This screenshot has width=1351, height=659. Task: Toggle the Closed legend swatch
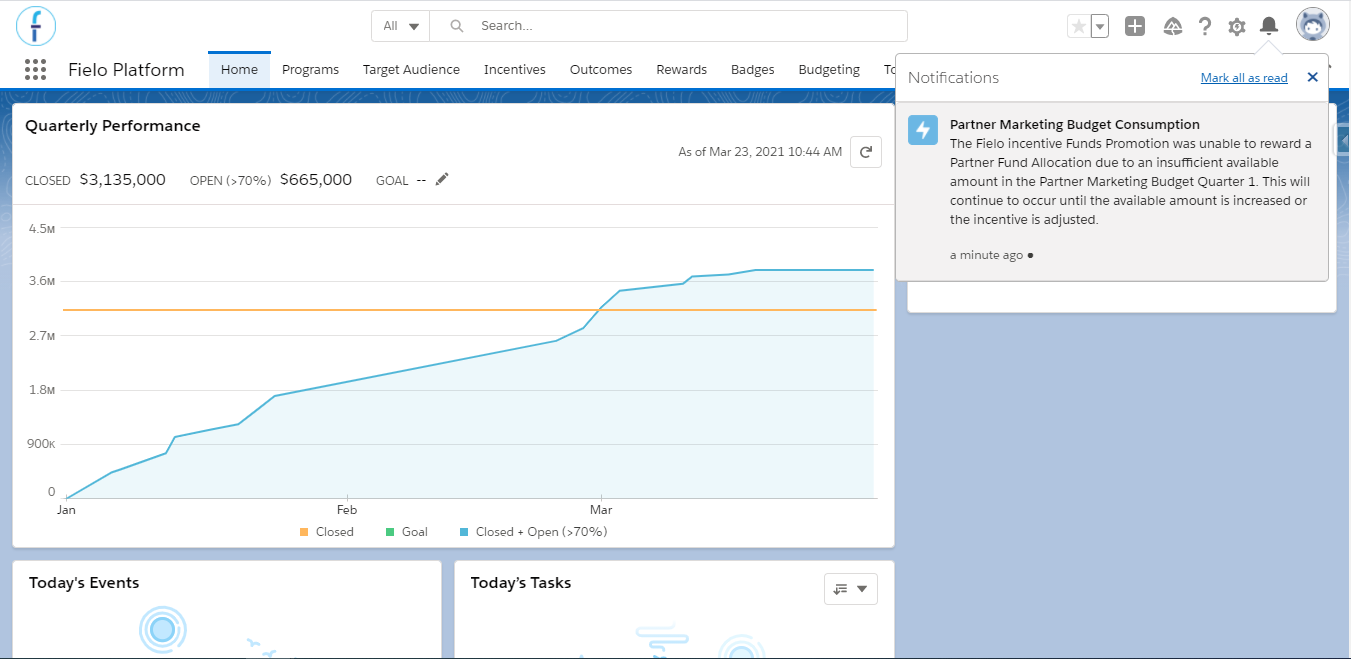[304, 532]
